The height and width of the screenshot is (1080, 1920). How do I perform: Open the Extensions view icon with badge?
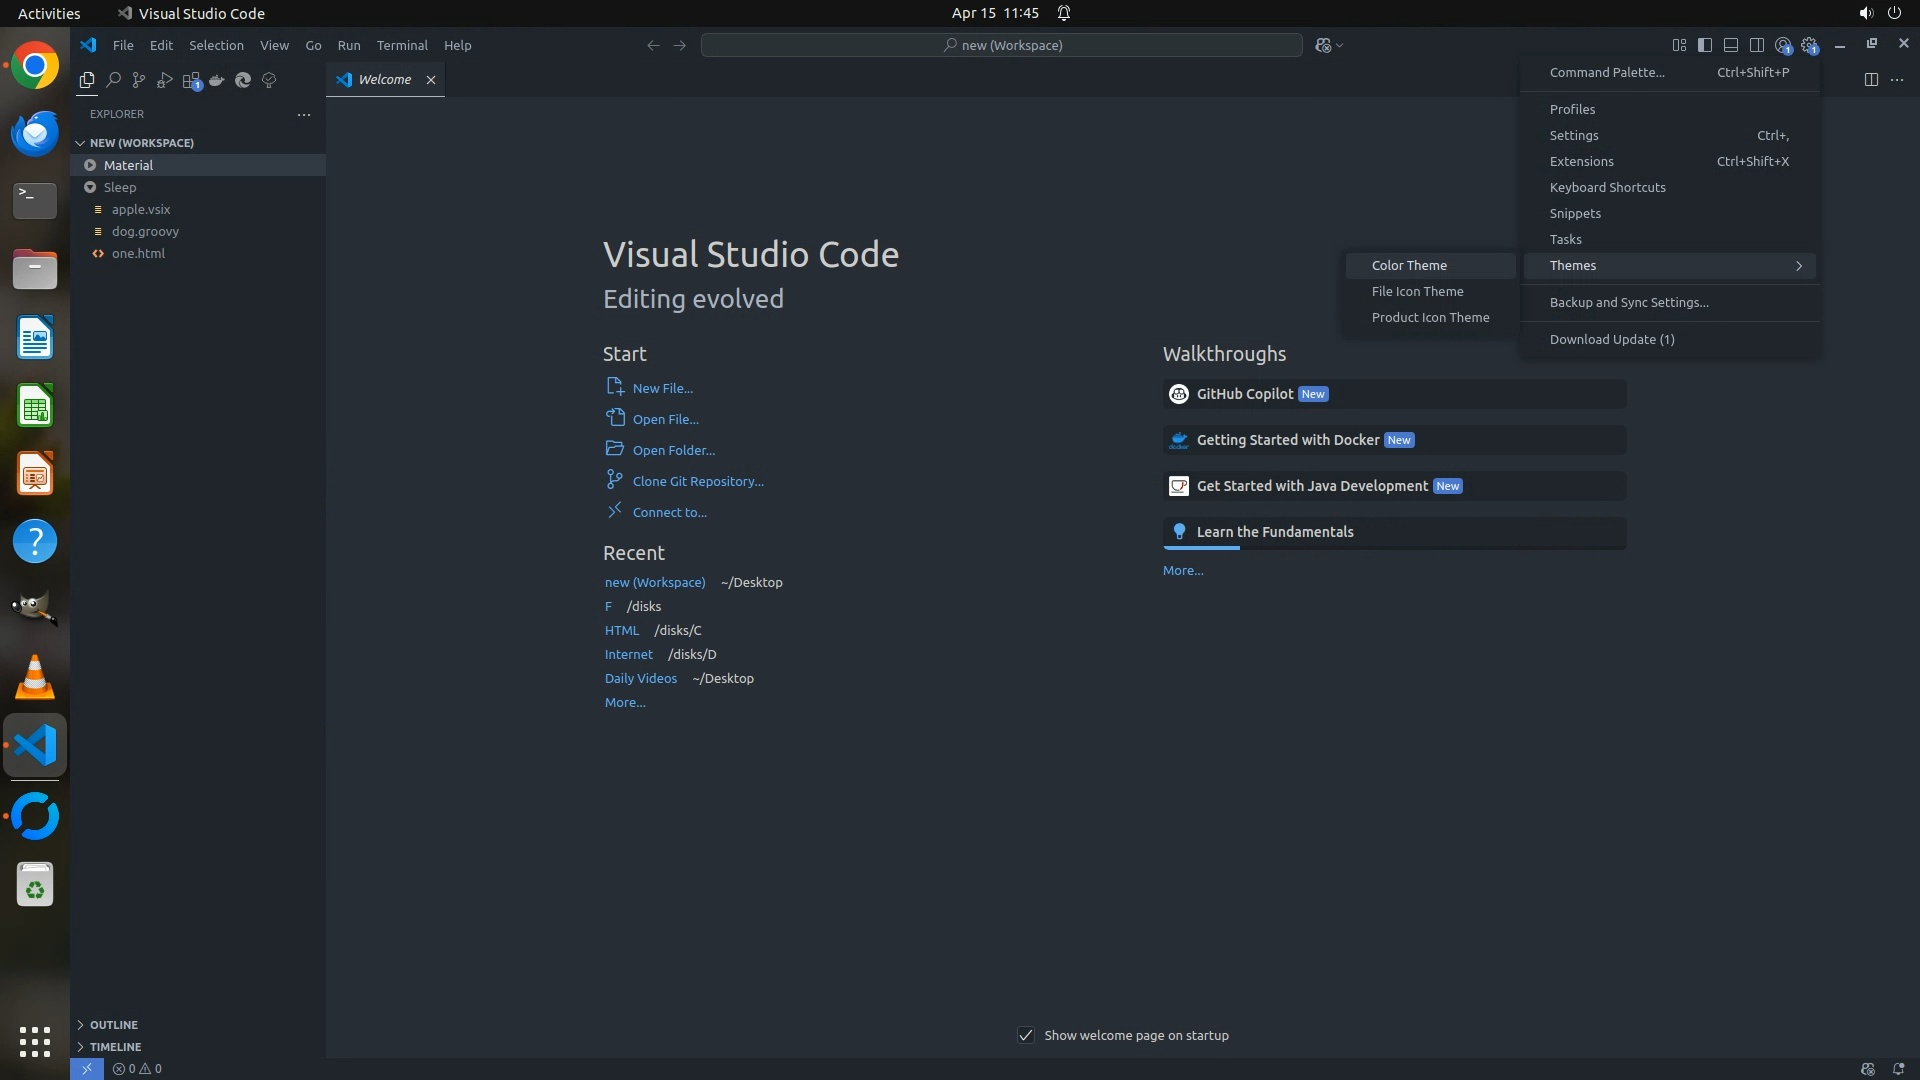pos(191,80)
